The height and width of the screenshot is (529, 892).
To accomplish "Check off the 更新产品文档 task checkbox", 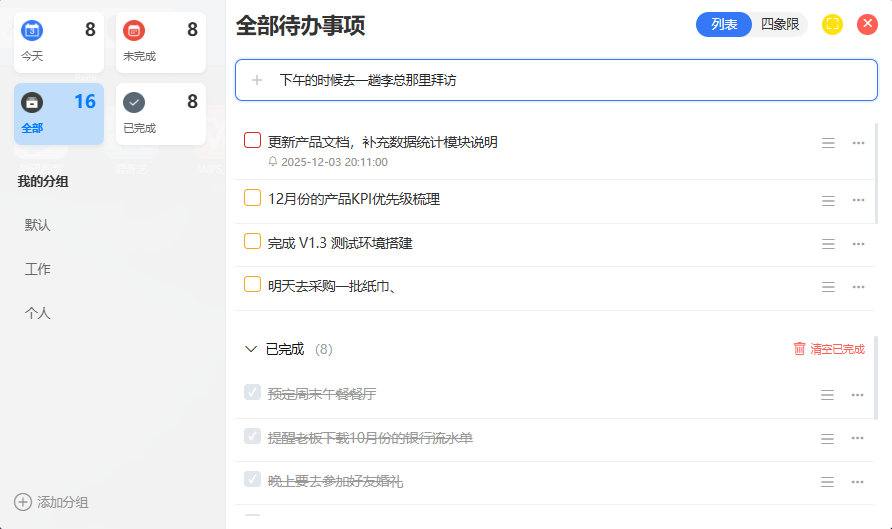I will click(252, 141).
